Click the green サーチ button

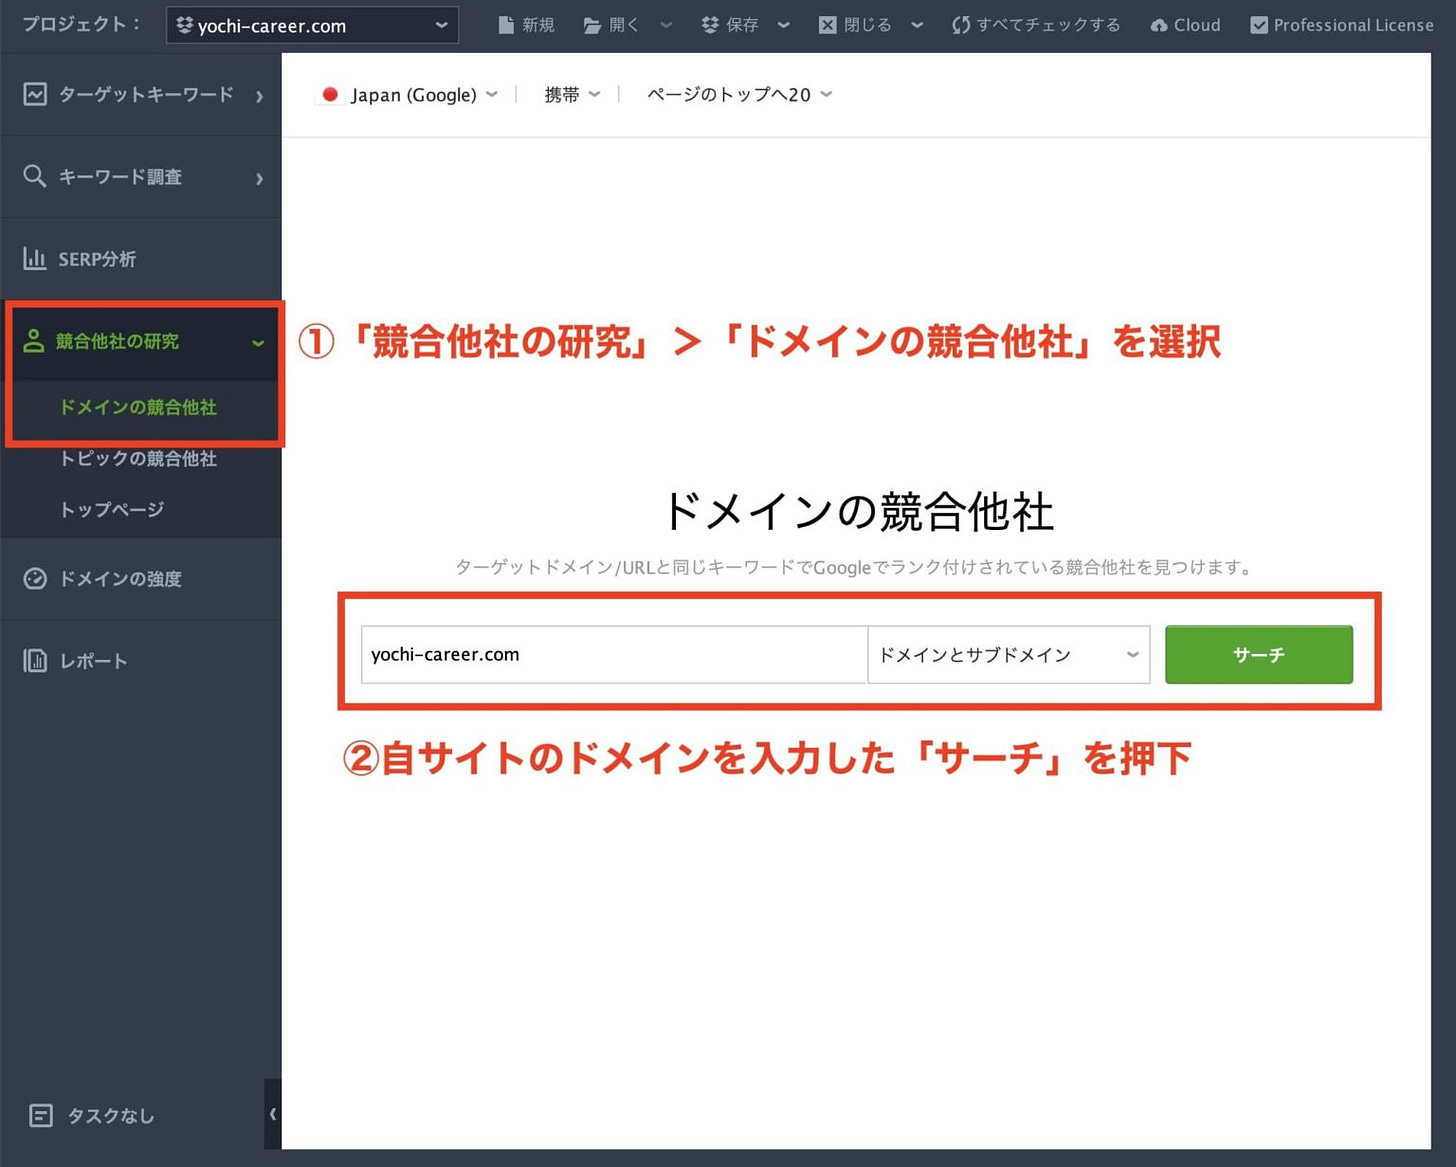pyautogui.click(x=1259, y=655)
